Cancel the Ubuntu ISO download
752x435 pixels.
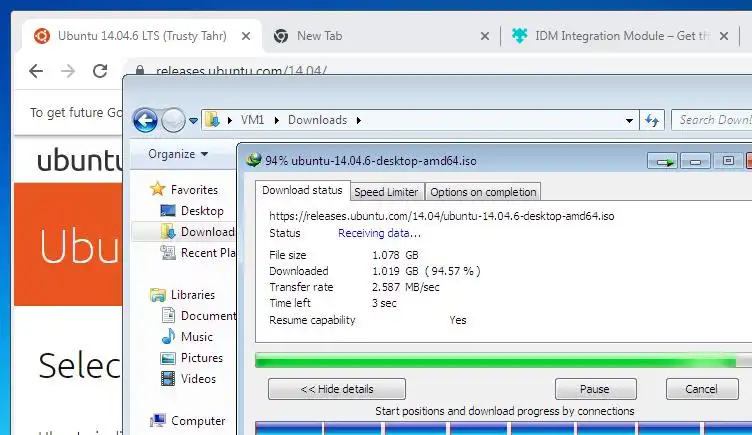tap(702, 389)
